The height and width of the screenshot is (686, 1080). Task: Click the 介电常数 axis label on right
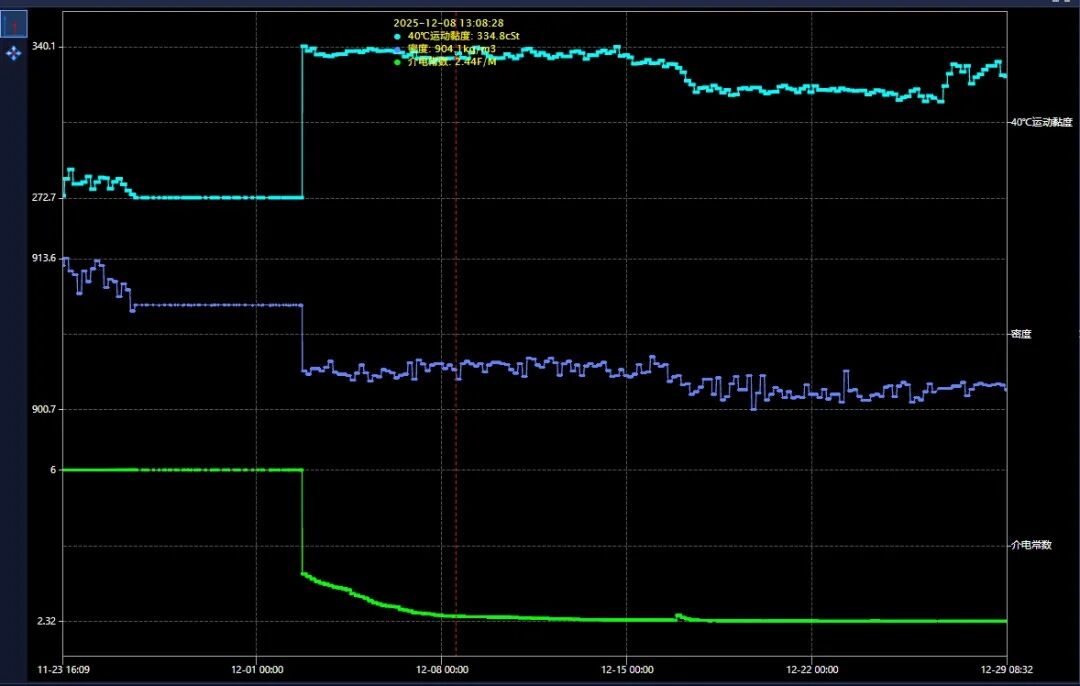tap(1031, 545)
